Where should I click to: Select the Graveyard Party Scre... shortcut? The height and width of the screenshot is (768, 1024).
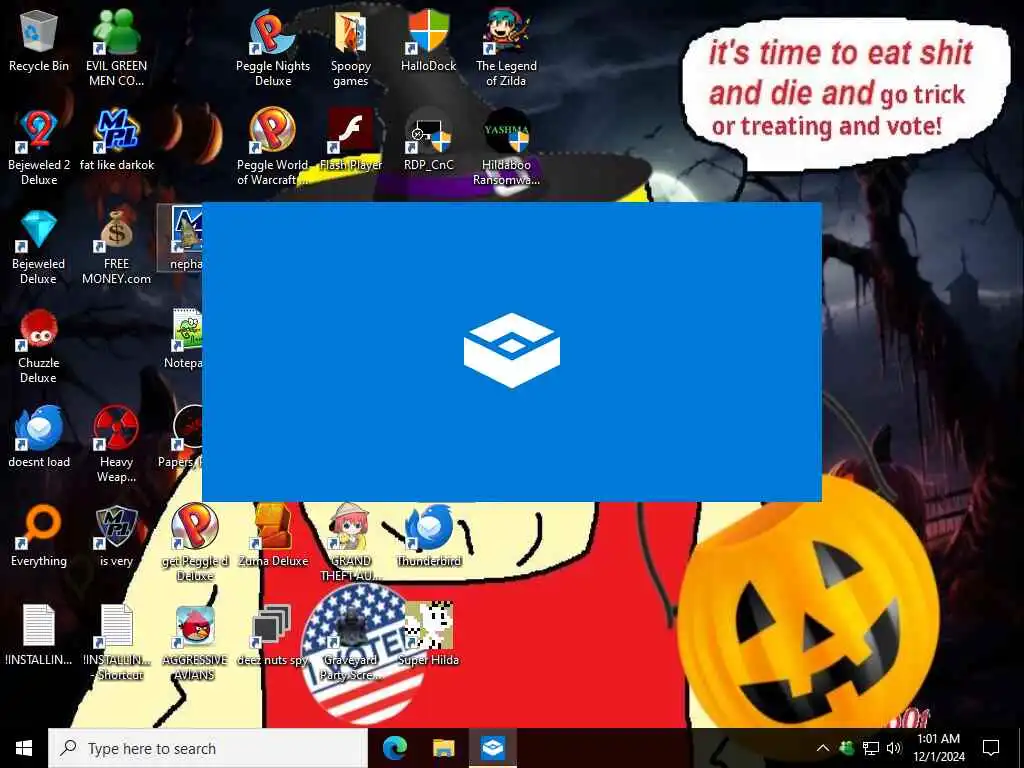point(350,643)
